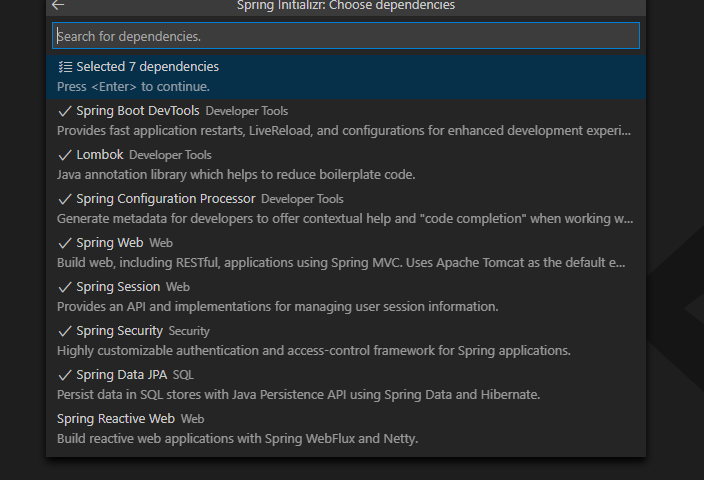Click the back arrow in Spring Initializr header
704x480 pixels.
(58, 5)
